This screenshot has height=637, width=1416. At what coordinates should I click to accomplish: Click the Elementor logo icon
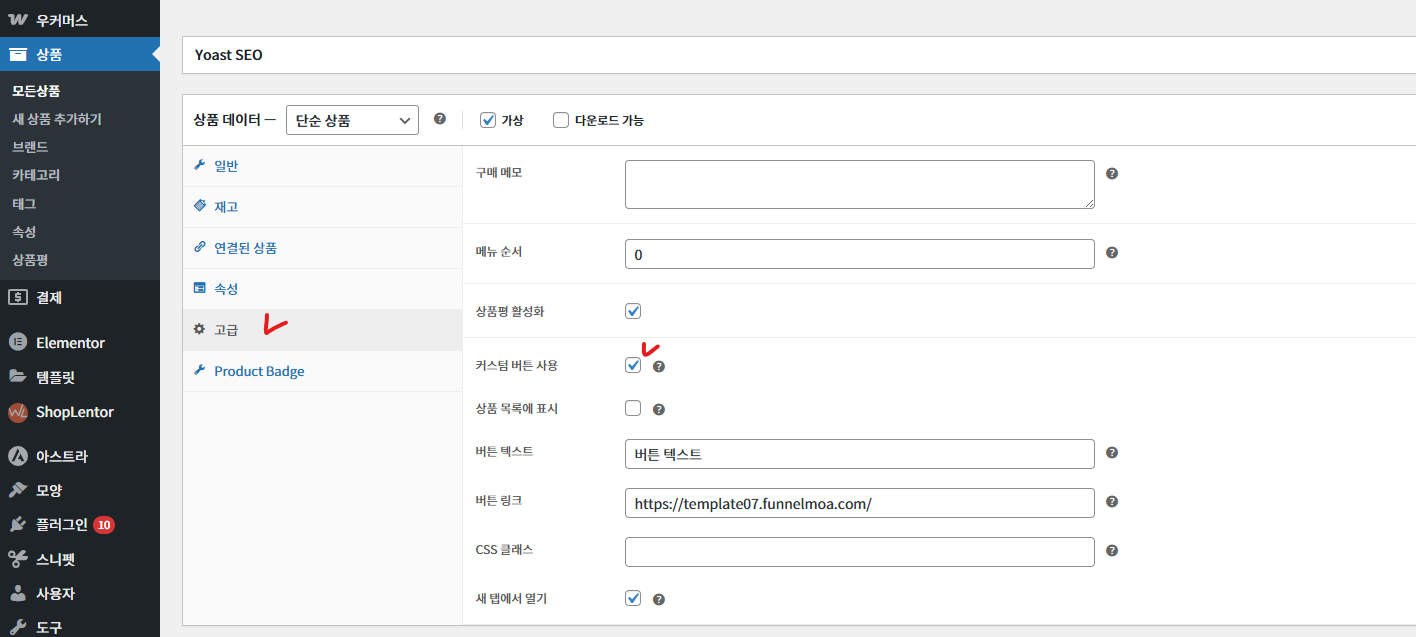17,342
